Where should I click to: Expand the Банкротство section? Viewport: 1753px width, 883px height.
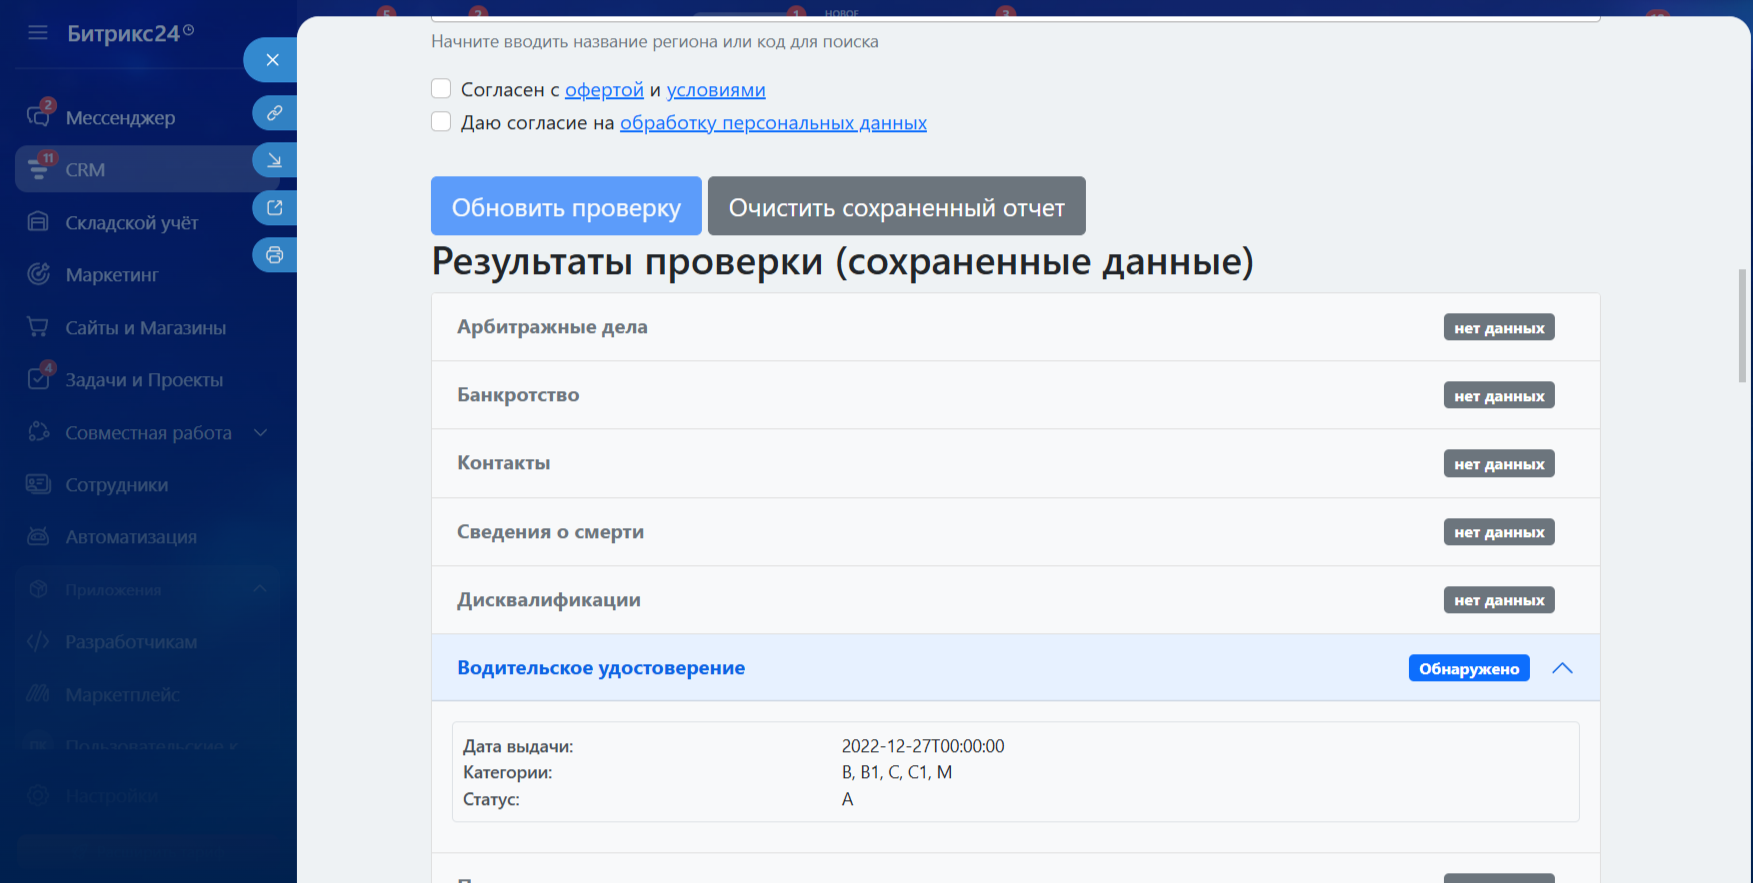[x=1016, y=395]
